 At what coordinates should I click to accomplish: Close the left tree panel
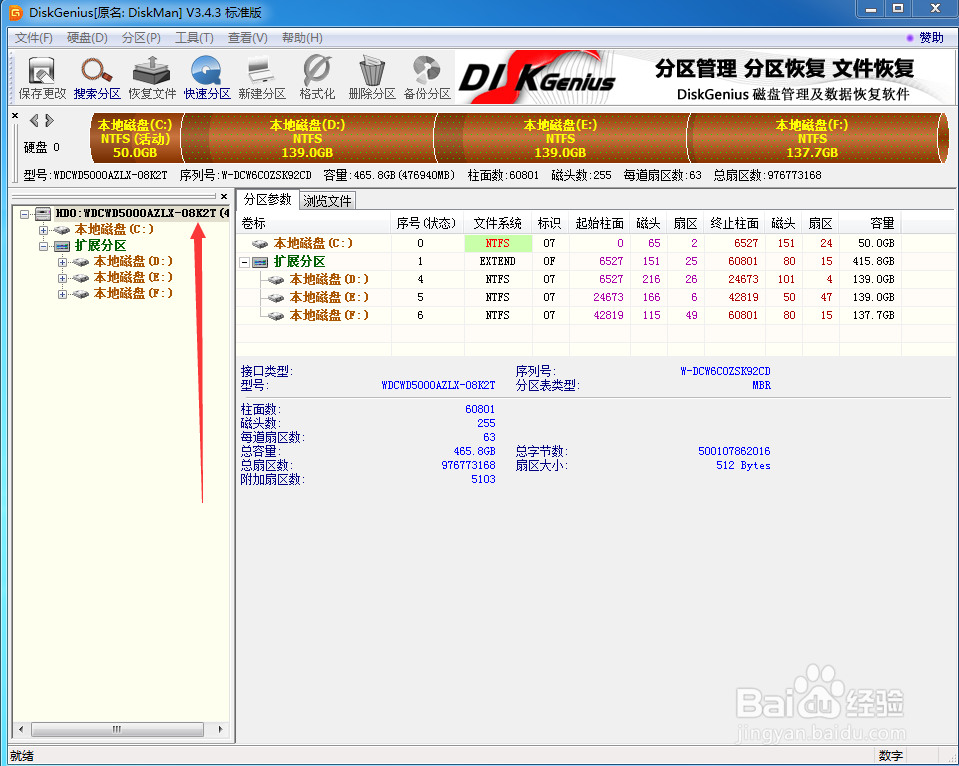[x=224, y=196]
